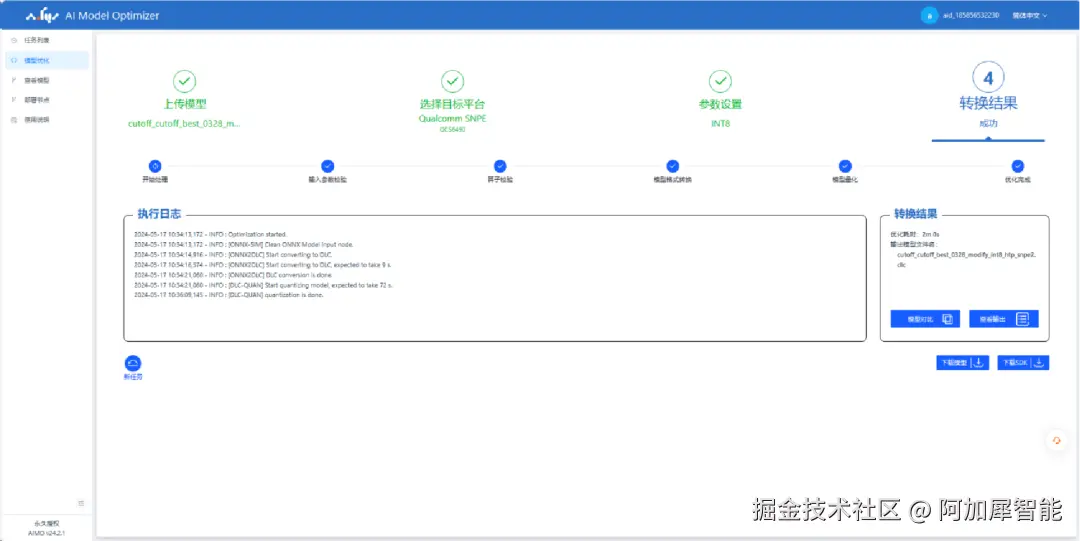This screenshot has width=1080, height=541.
Task: Click the cutoff_cutoff_best_0328_m... file name
Action: tap(185, 124)
